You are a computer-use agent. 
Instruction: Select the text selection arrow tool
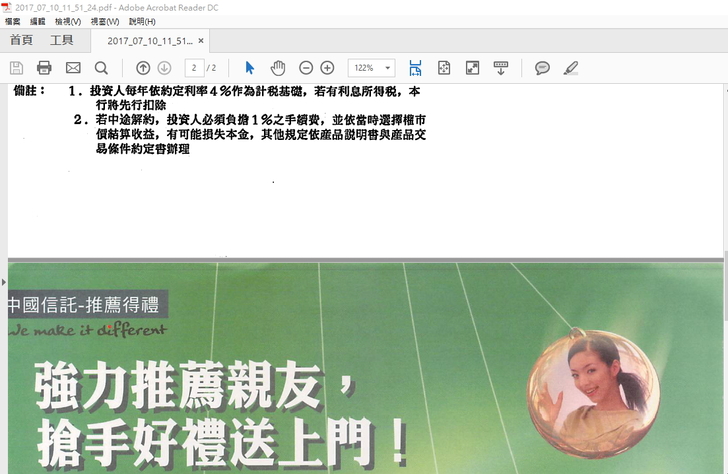(x=249, y=68)
